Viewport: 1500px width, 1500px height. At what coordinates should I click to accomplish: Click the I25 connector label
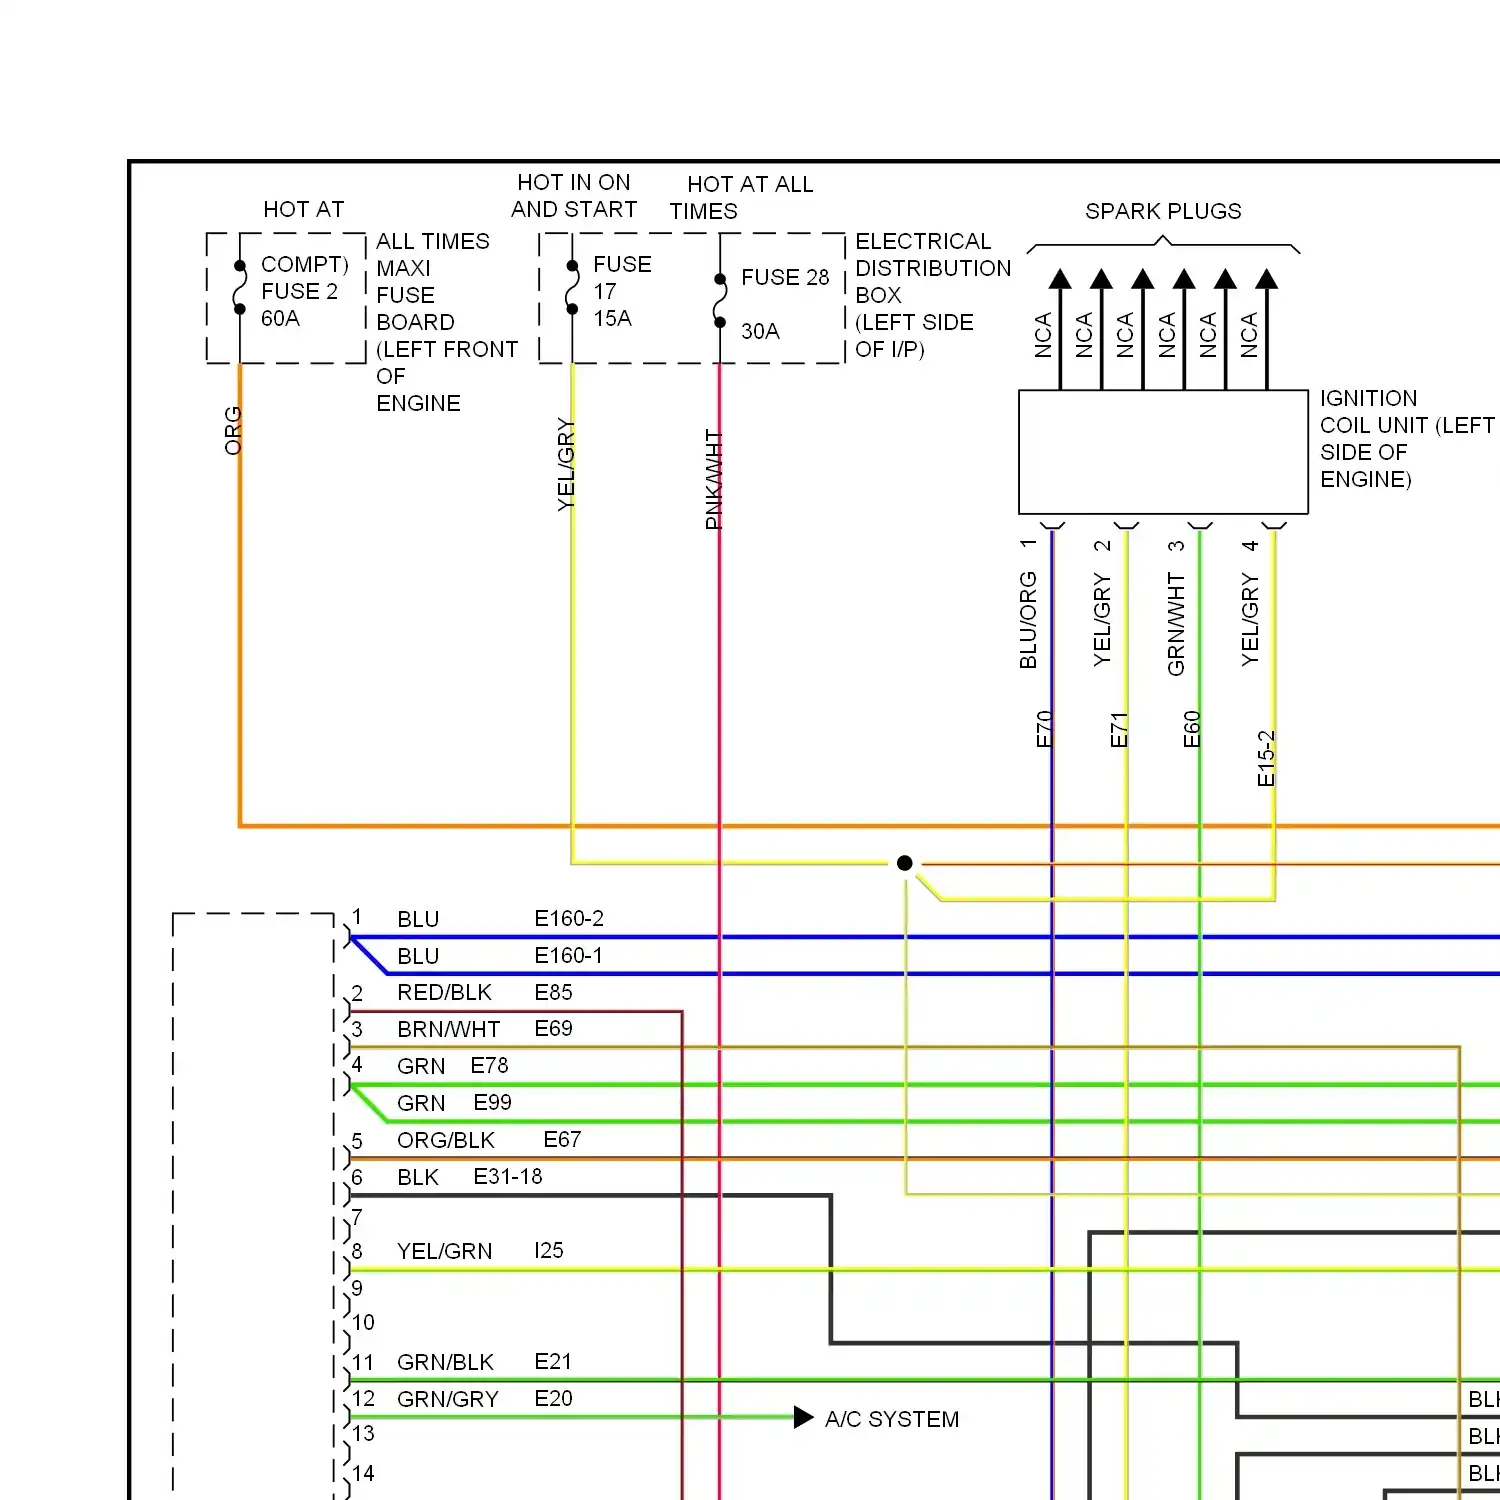[549, 1250]
